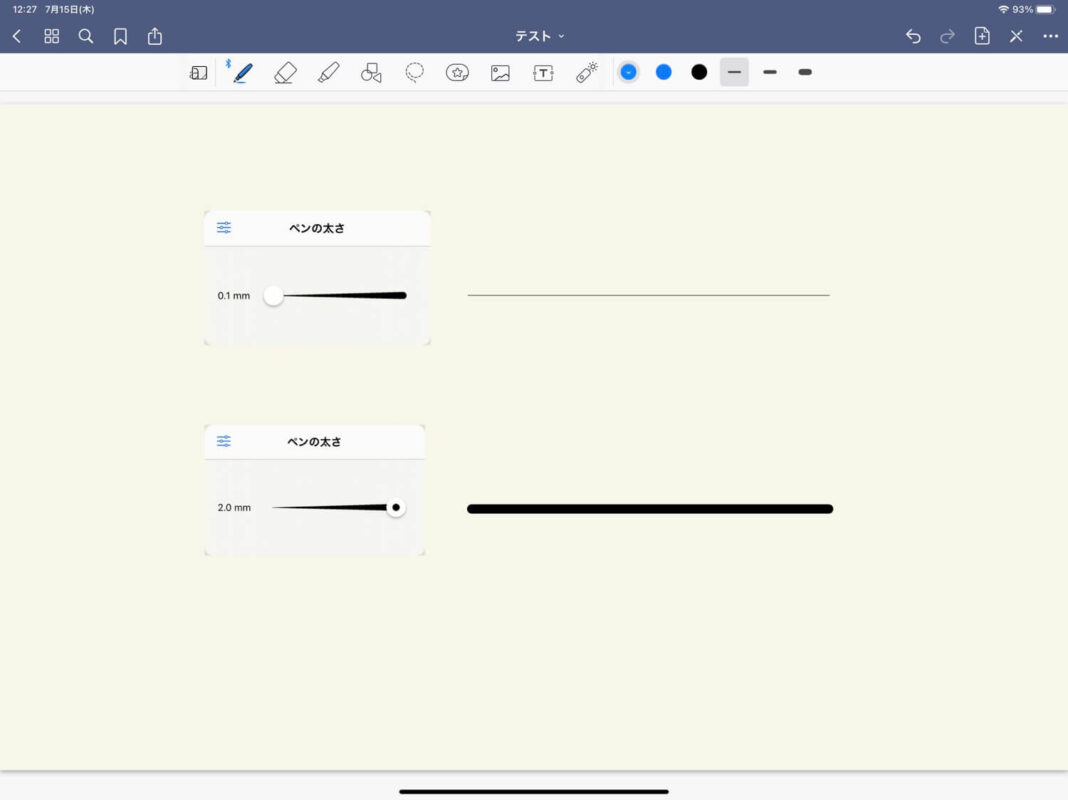Screen dimensions: 1068x800
Task: Choose the Lasso selection tool
Action: [414, 72]
